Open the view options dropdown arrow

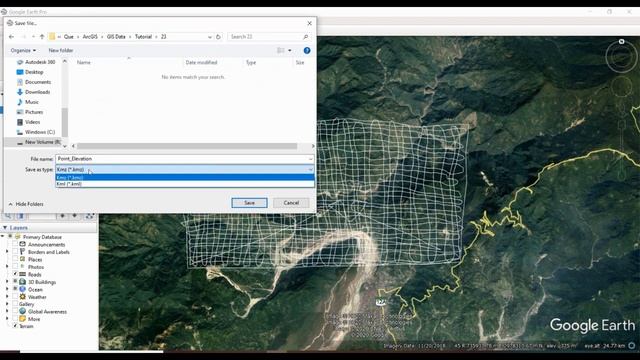290,50
